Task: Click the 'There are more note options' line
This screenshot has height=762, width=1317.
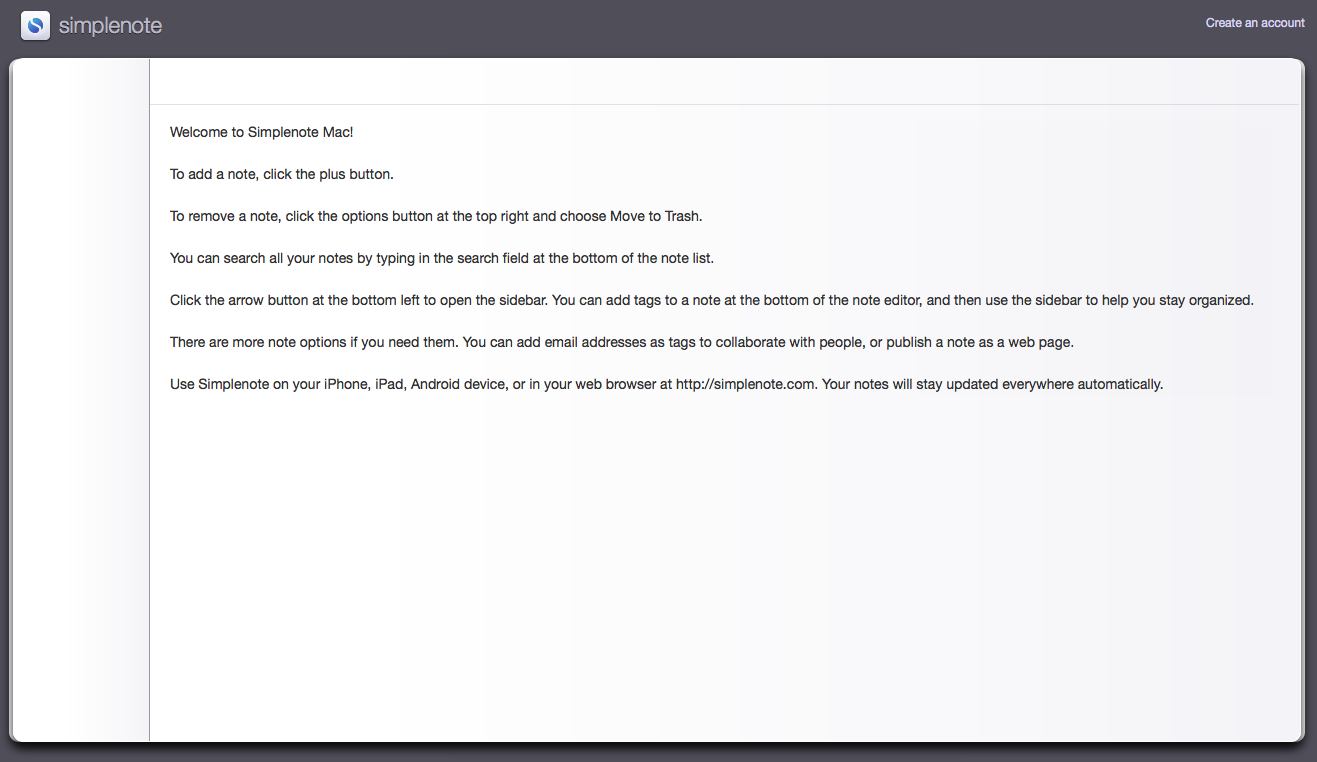Action: click(x=622, y=342)
